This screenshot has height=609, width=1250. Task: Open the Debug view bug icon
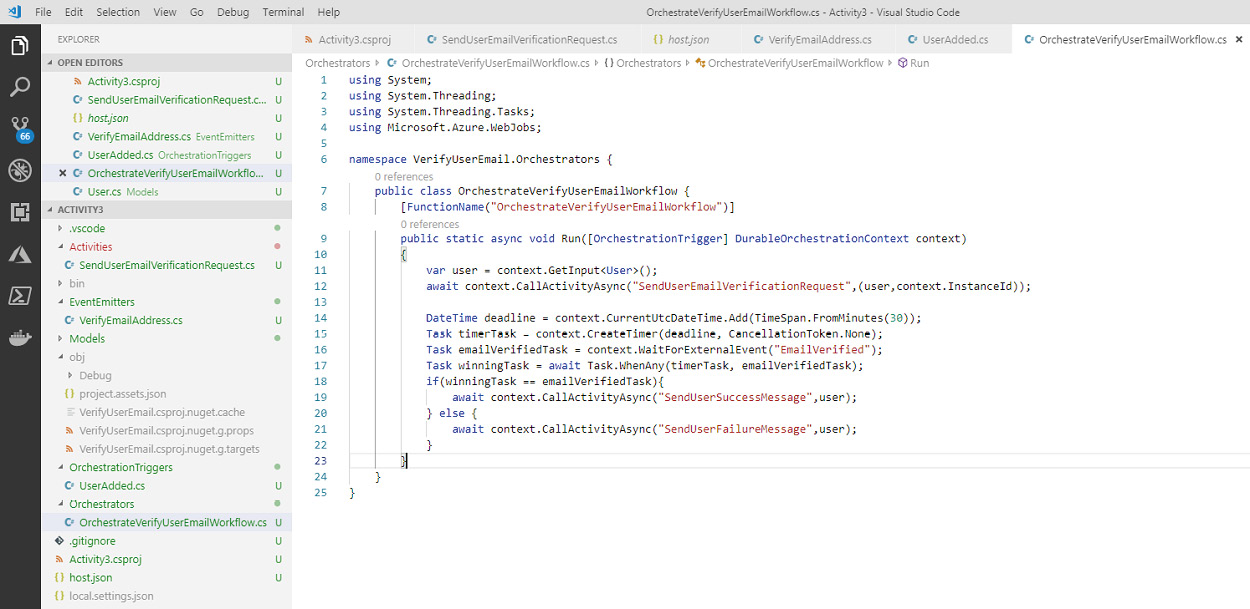tap(20, 171)
